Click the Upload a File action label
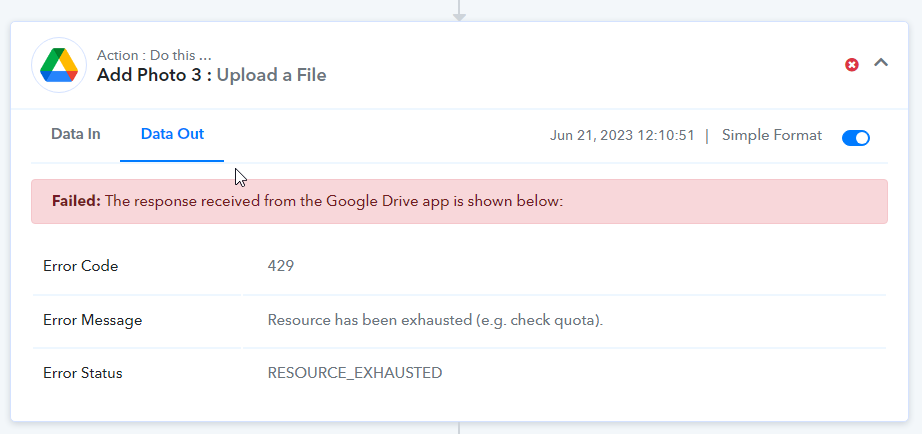This screenshot has height=434, width=922. (x=272, y=75)
